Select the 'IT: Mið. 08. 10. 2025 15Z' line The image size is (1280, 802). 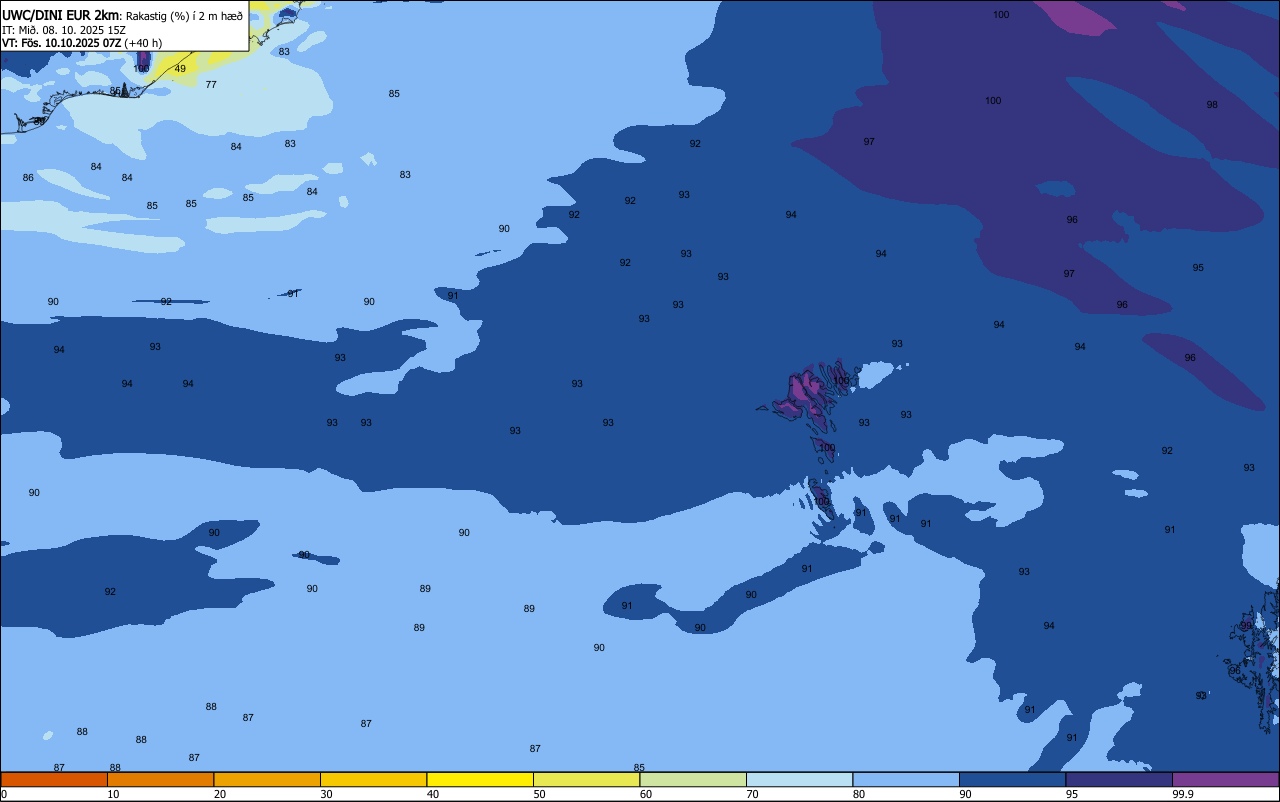tap(64, 30)
